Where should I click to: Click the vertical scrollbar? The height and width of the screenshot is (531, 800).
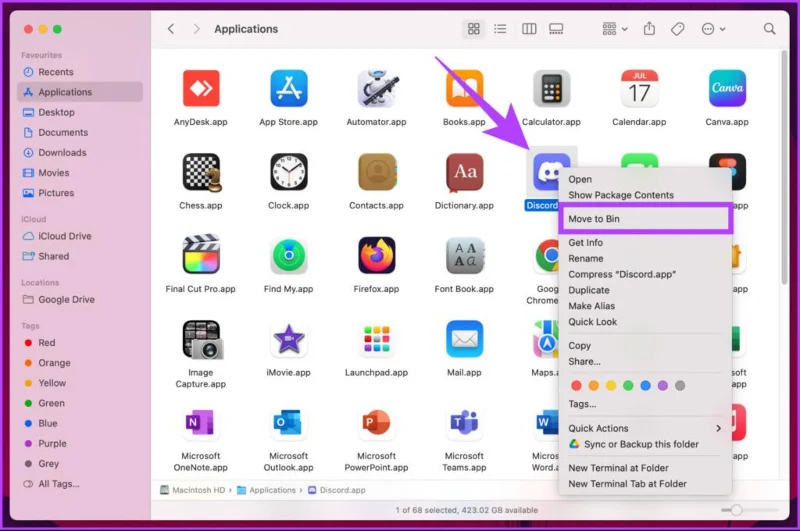click(784, 167)
